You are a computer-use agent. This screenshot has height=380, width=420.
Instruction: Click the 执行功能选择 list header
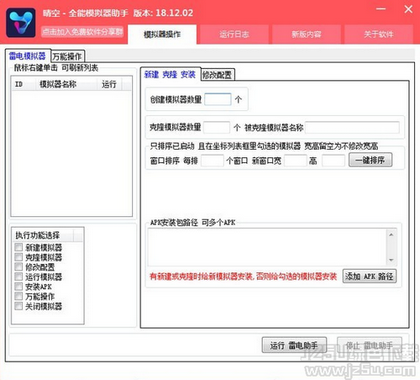point(44,235)
